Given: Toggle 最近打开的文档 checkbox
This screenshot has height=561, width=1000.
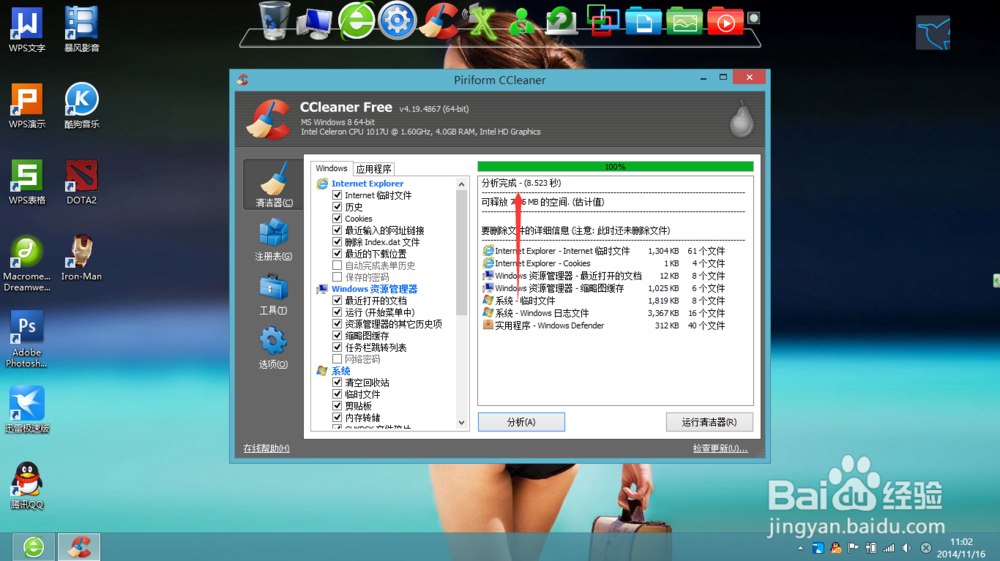Looking at the screenshot, I should coord(337,300).
